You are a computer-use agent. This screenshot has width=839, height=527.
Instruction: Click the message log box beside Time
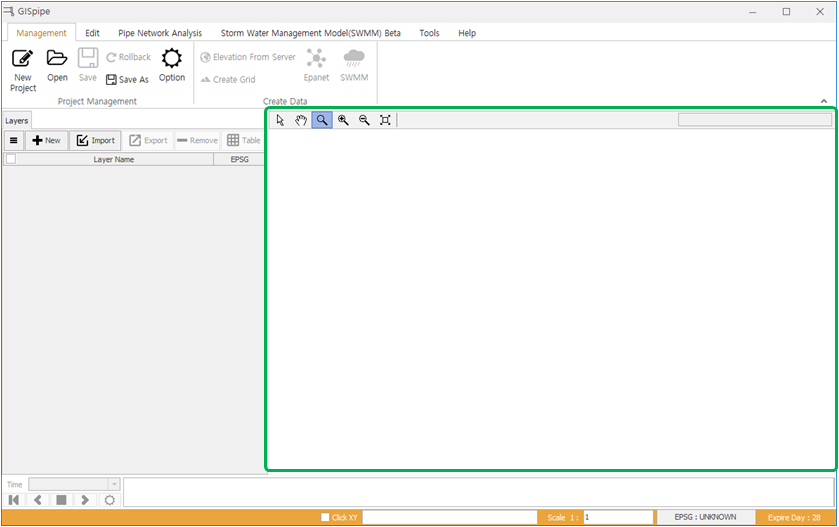[x=479, y=492]
